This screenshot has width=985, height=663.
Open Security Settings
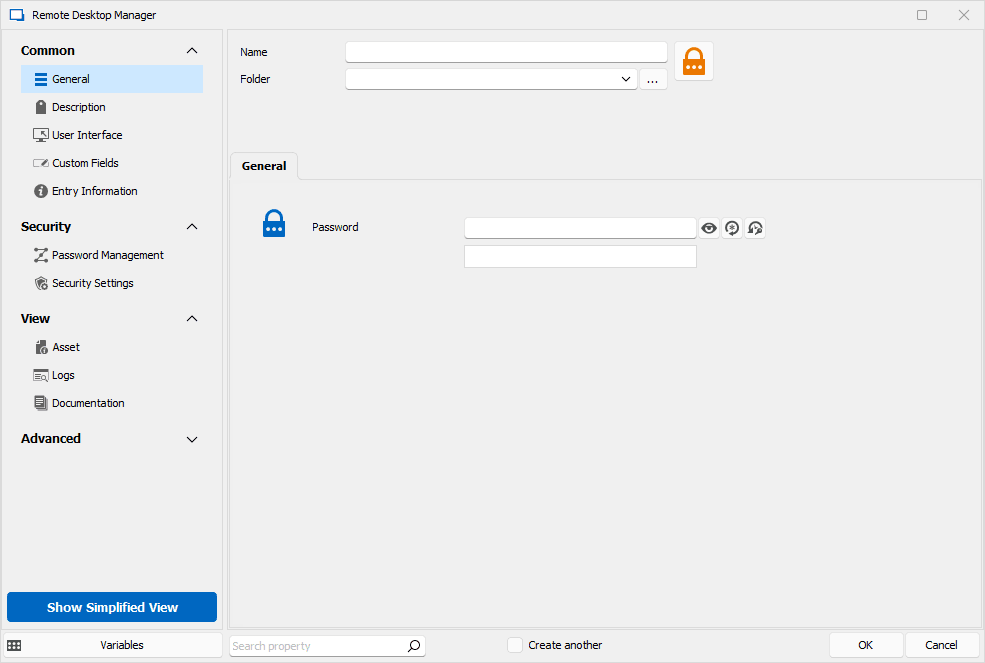click(x=112, y=283)
